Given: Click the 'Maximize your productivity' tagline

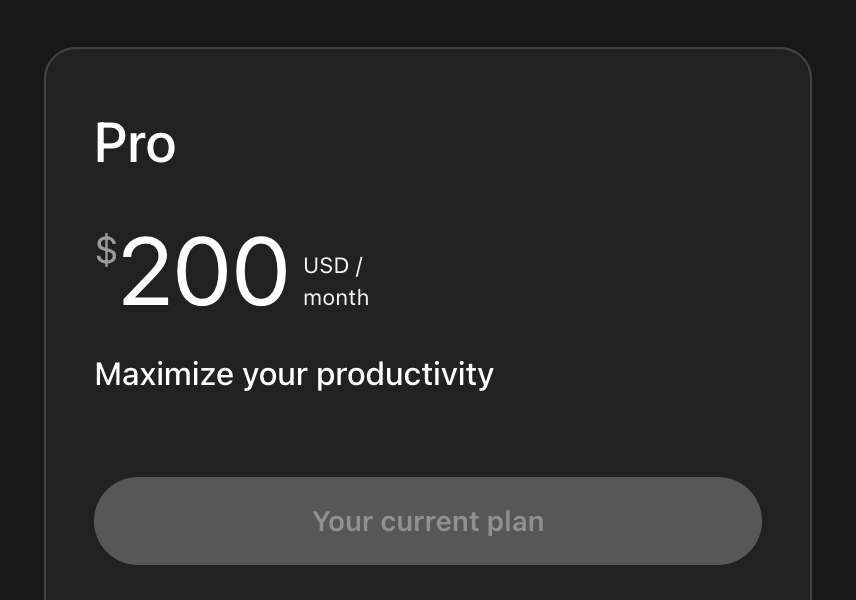Looking at the screenshot, I should coord(294,374).
